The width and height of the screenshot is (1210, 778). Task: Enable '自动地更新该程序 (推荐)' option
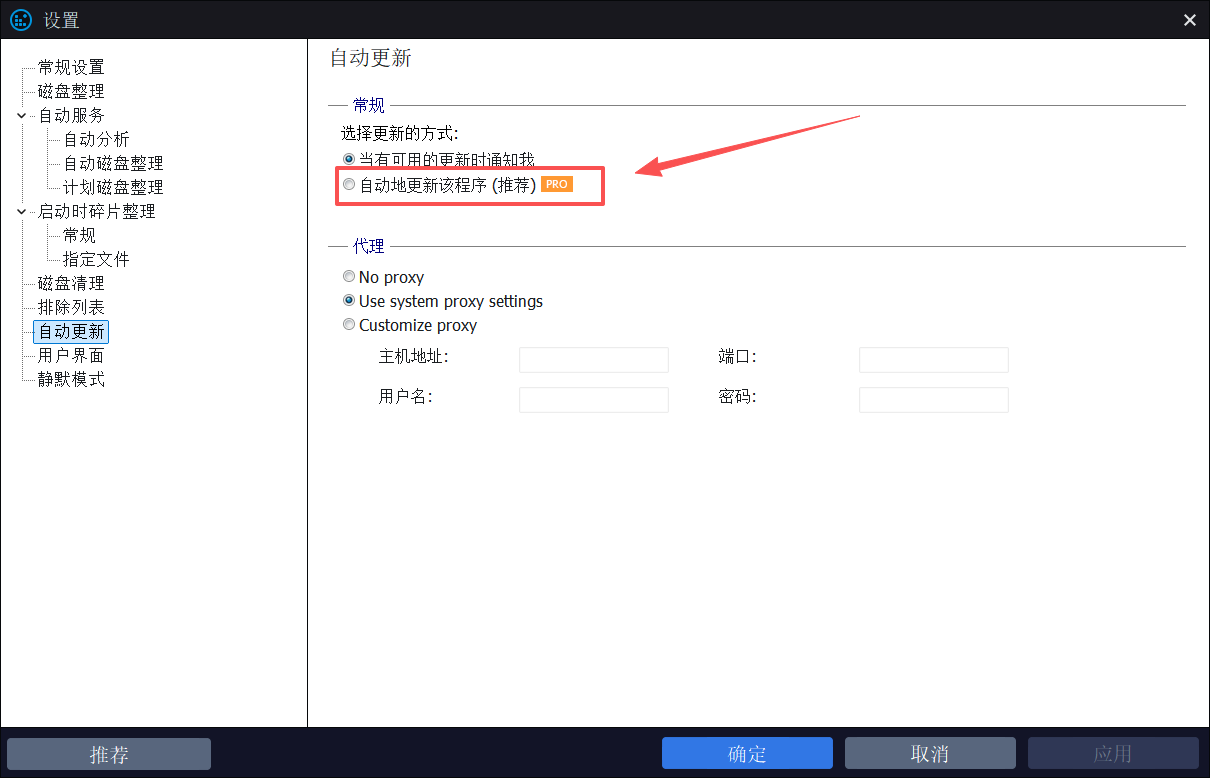(x=348, y=183)
